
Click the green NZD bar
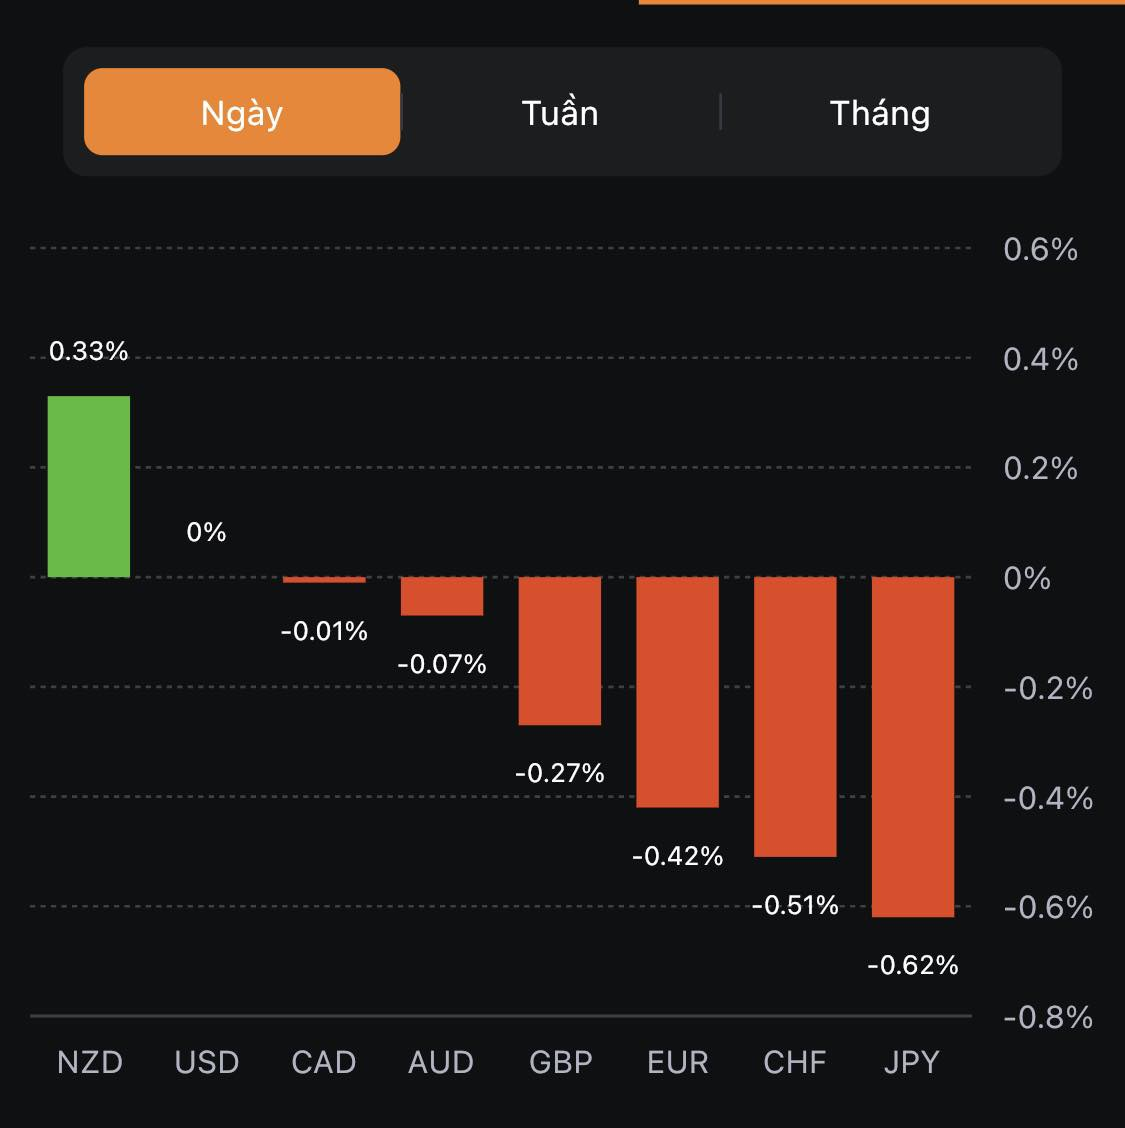coord(89,487)
